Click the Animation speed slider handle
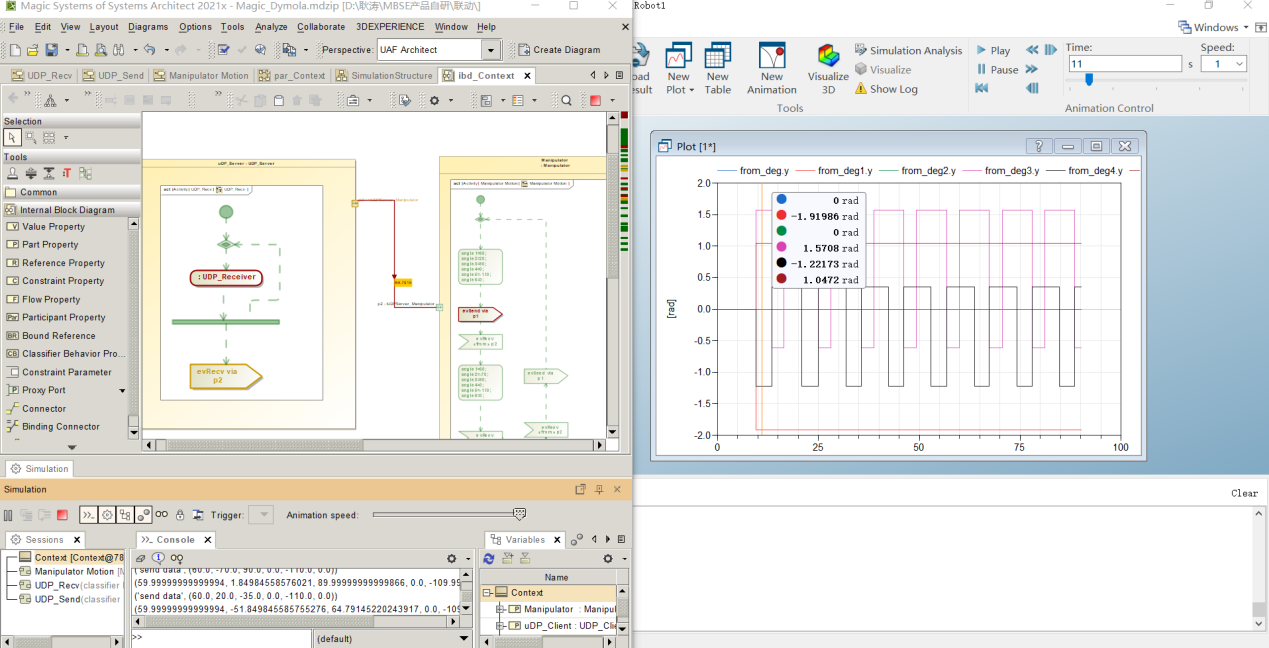Viewport: 1269px width, 648px height. 519,514
